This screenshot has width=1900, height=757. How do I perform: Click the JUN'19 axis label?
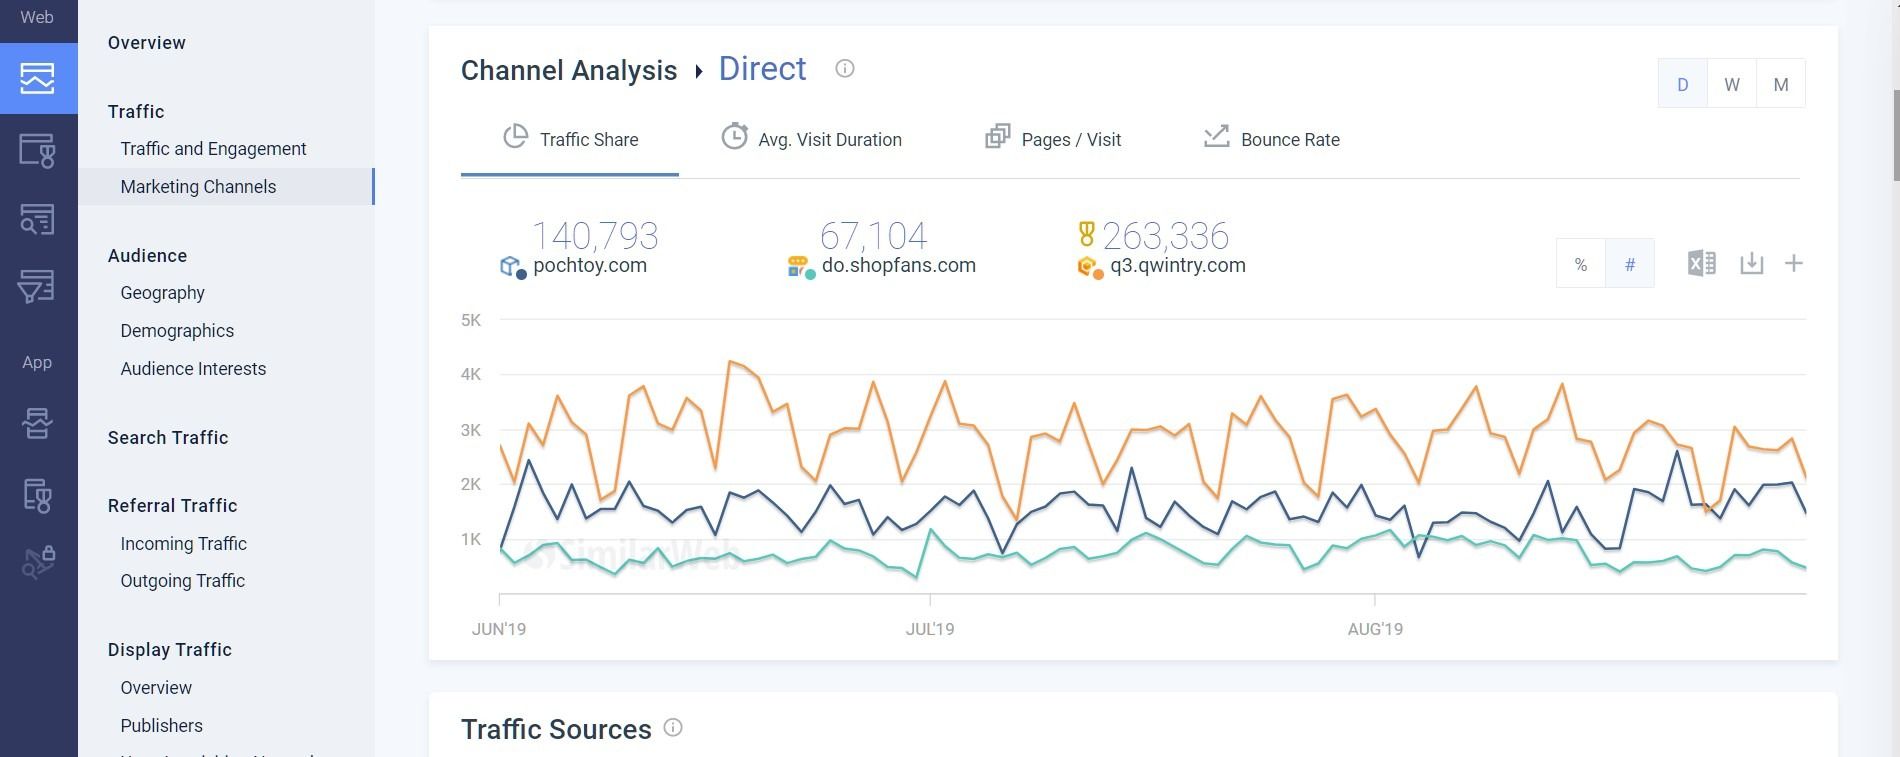coord(499,629)
